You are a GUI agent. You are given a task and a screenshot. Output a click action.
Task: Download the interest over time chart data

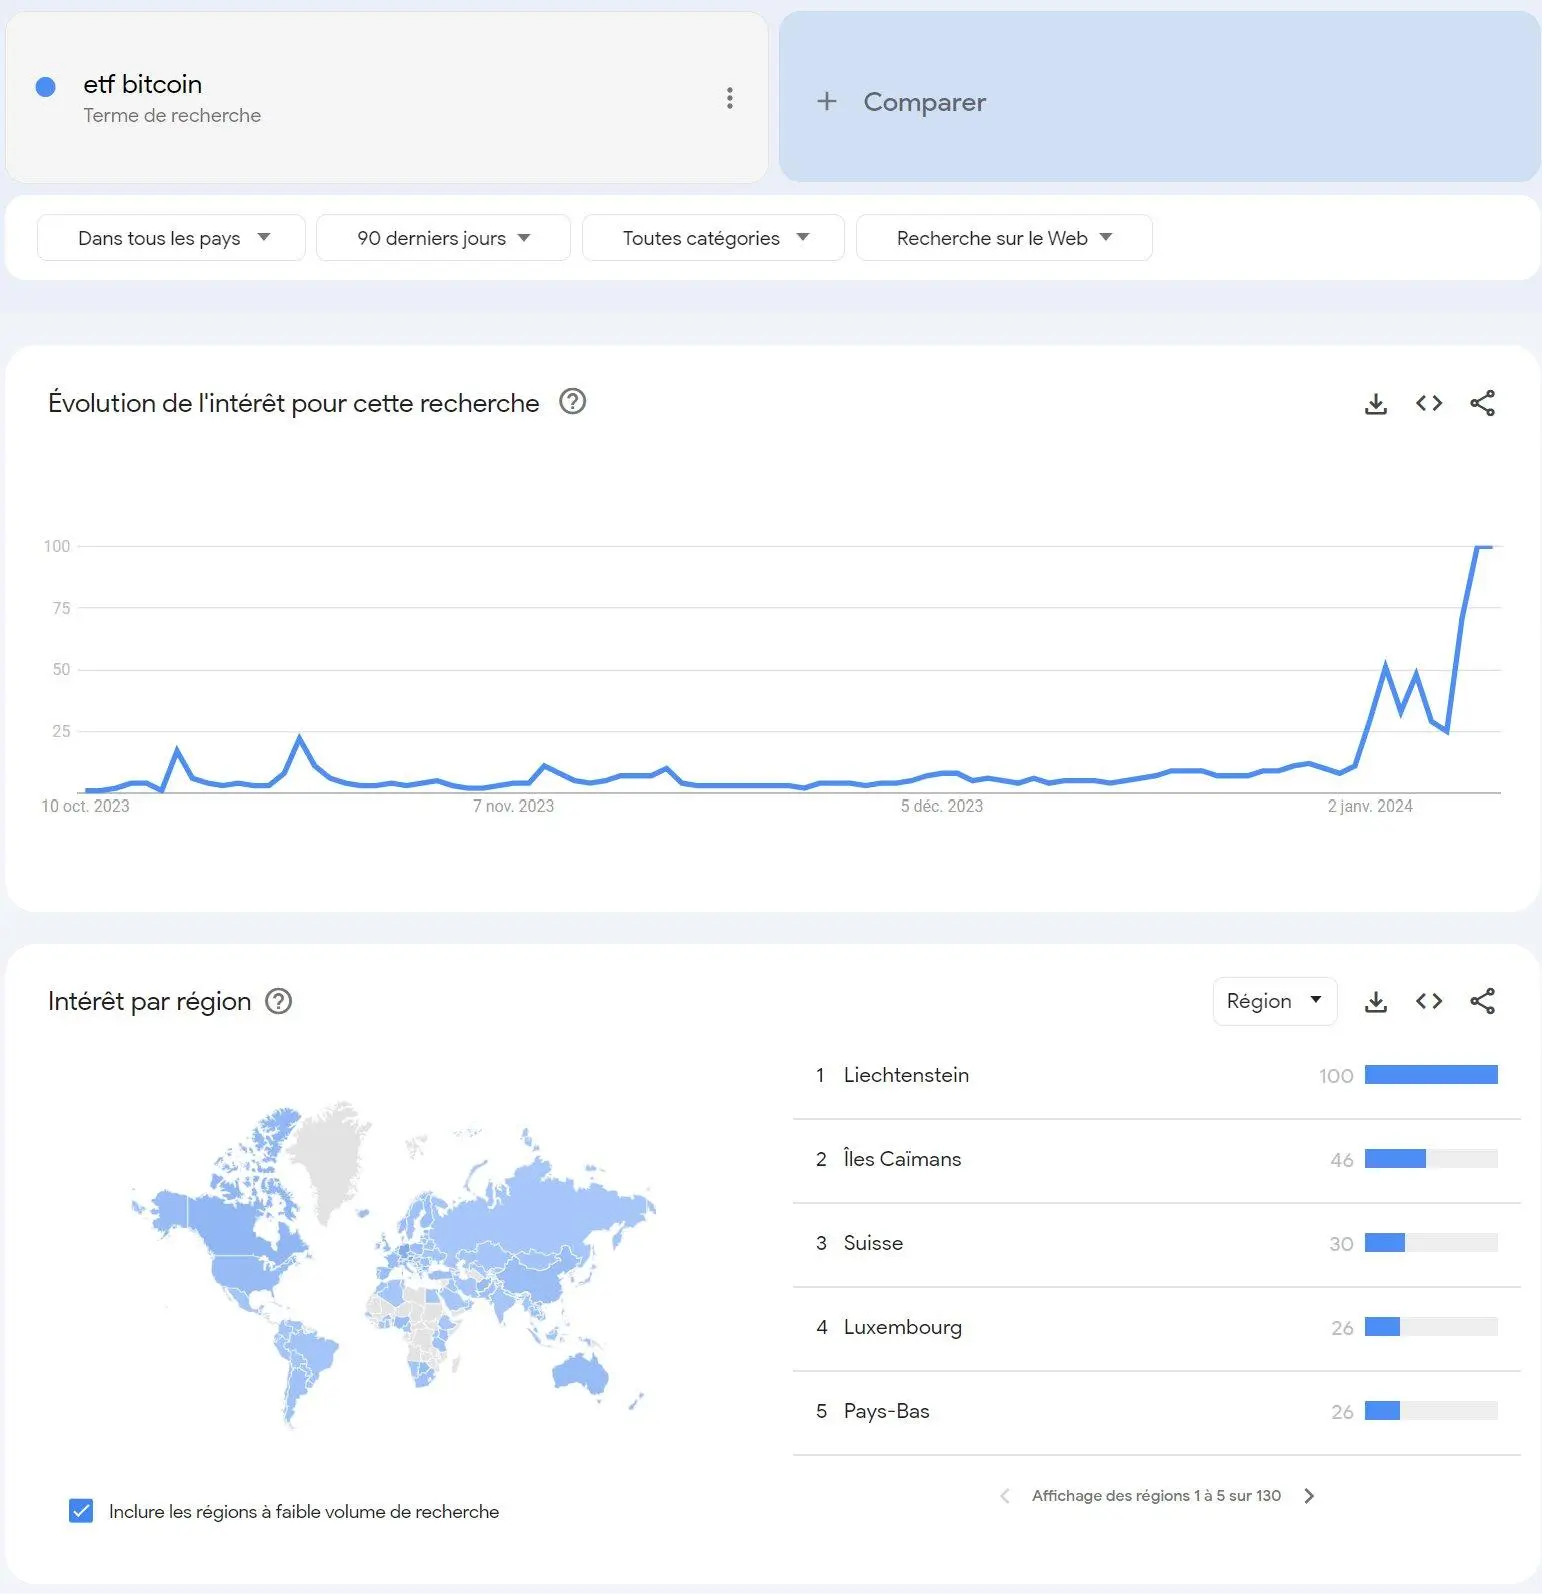click(1376, 404)
